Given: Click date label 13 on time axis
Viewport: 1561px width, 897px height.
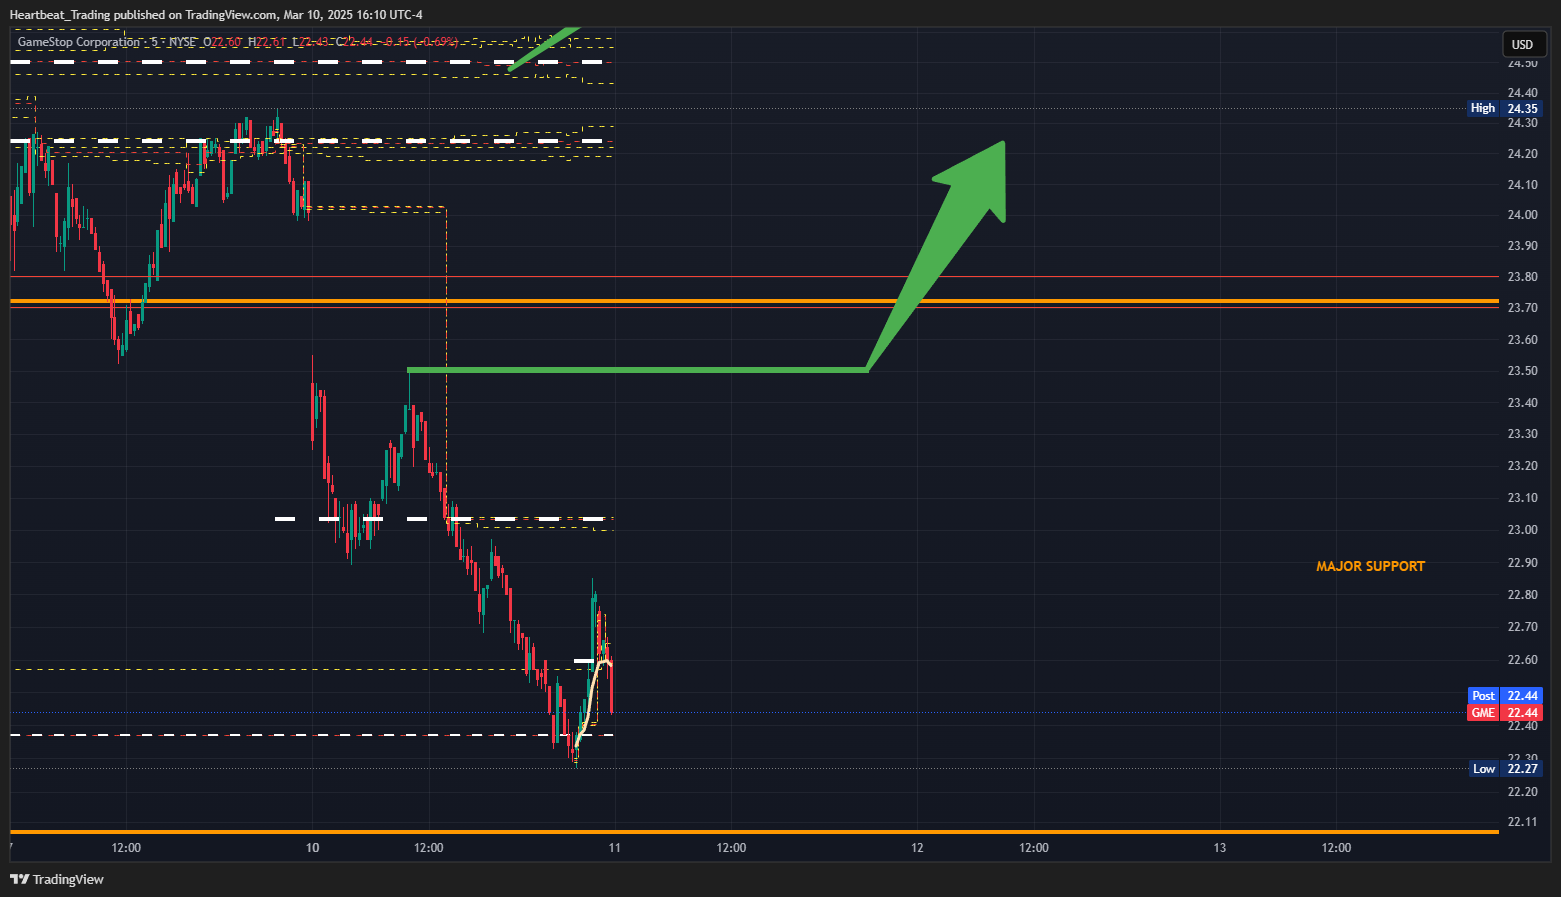Looking at the screenshot, I should tap(1219, 848).
